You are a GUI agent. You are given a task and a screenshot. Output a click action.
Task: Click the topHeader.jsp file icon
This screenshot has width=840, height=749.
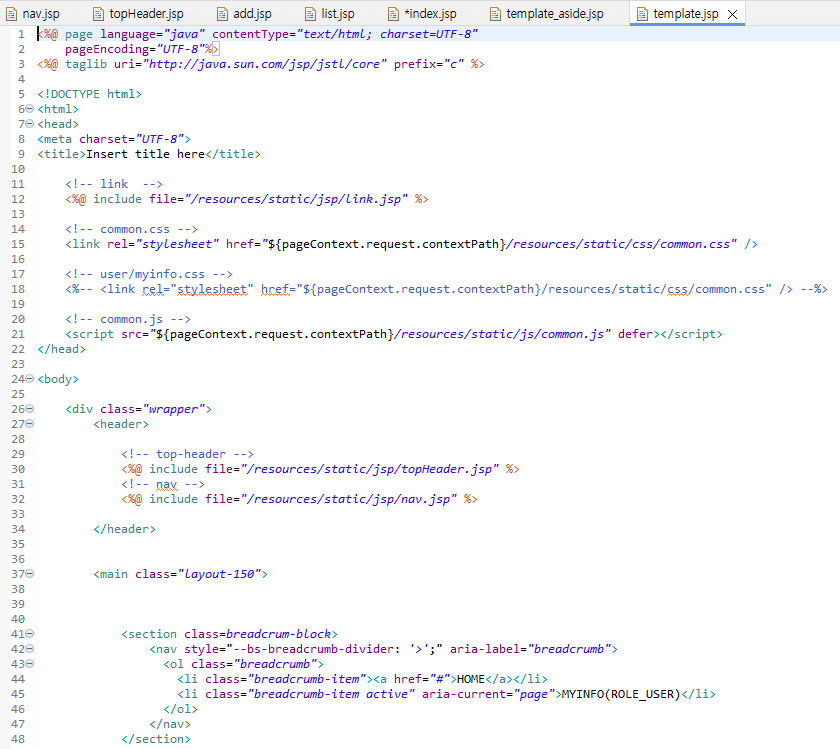click(98, 14)
